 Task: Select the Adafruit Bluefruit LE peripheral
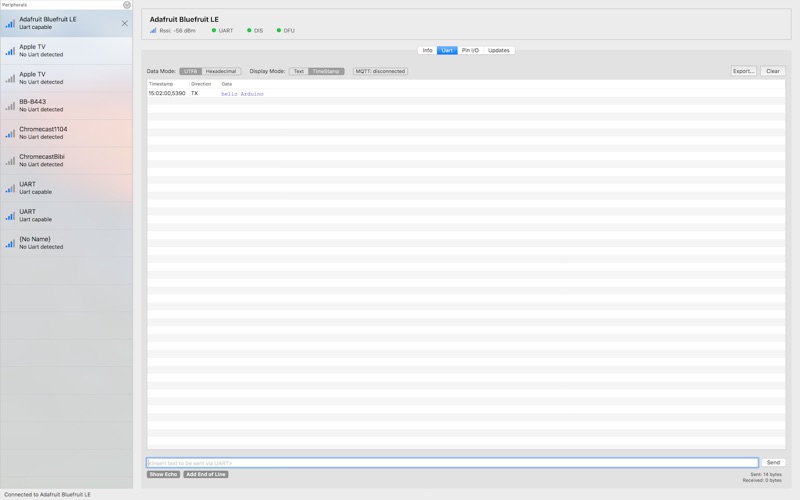66,23
